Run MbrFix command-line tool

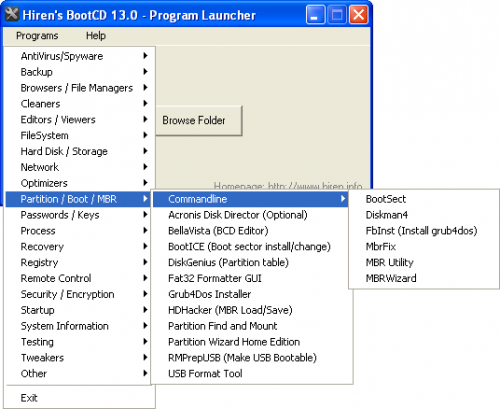[x=424, y=247]
